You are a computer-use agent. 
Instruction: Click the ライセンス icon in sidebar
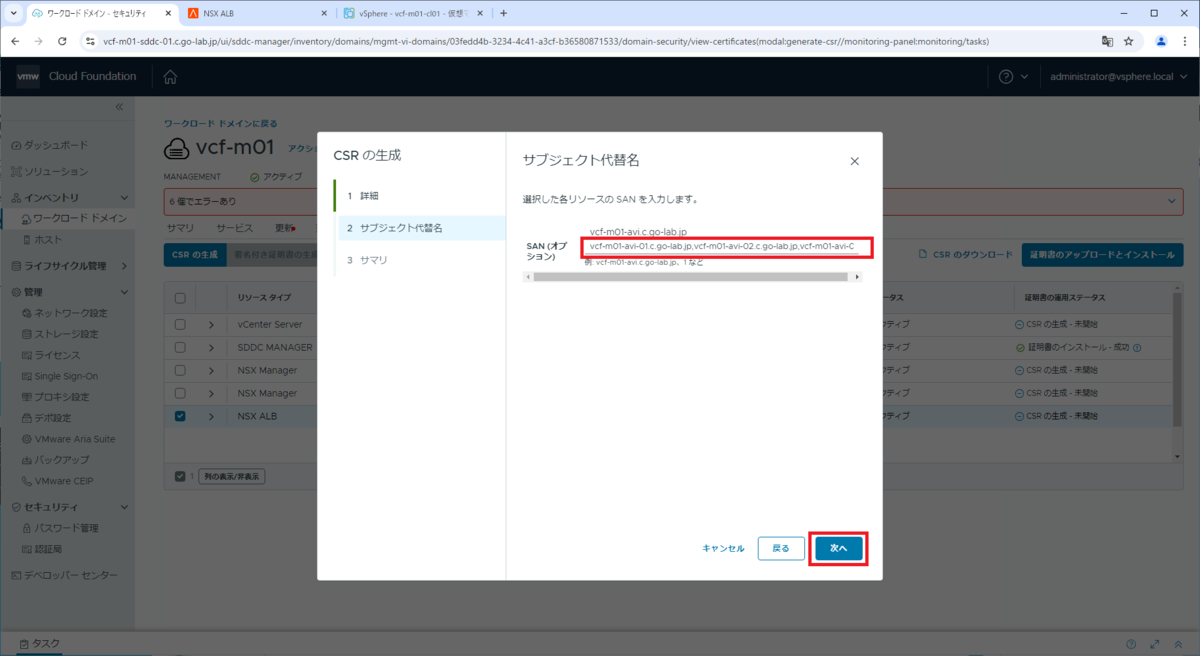pyautogui.click(x=26, y=355)
